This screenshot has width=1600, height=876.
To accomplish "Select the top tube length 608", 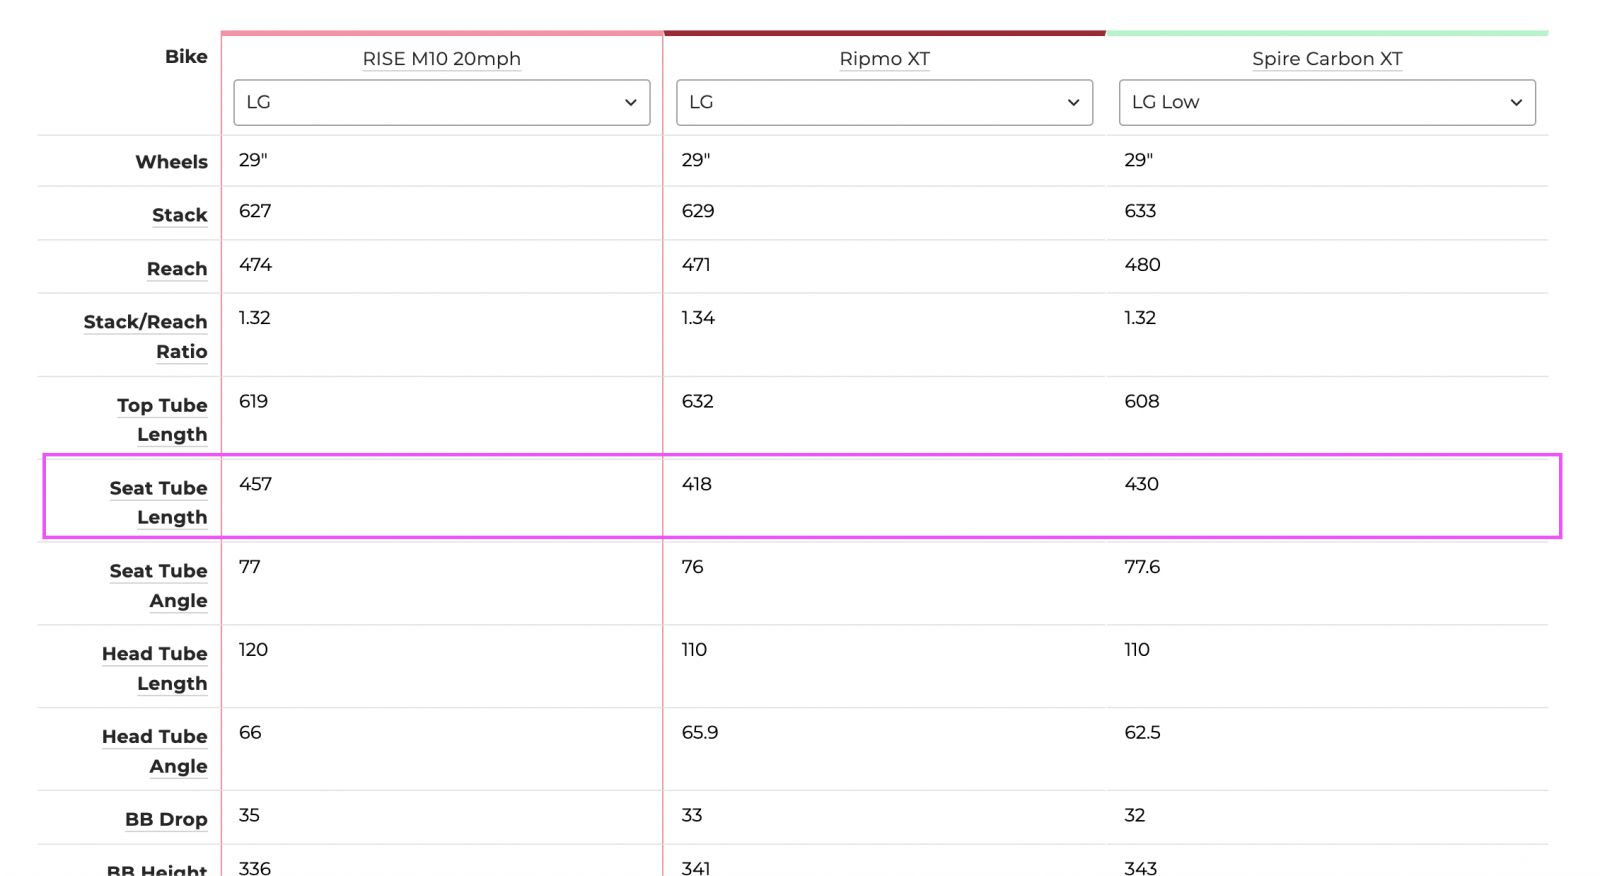I will tap(1142, 401).
